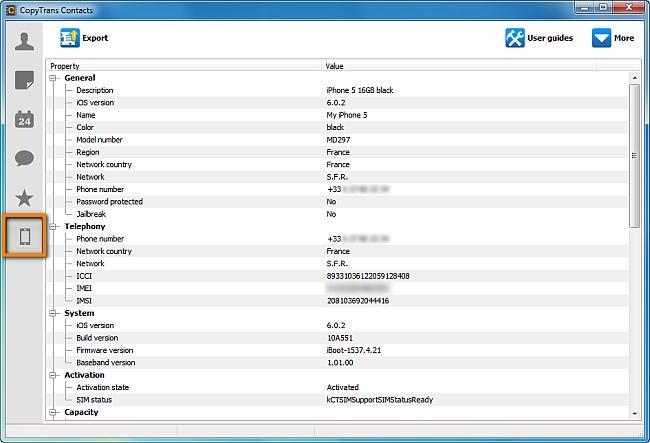The height and width of the screenshot is (443, 650).
Task: Click value 'iPhone 5 16GB black'
Action: (360, 90)
